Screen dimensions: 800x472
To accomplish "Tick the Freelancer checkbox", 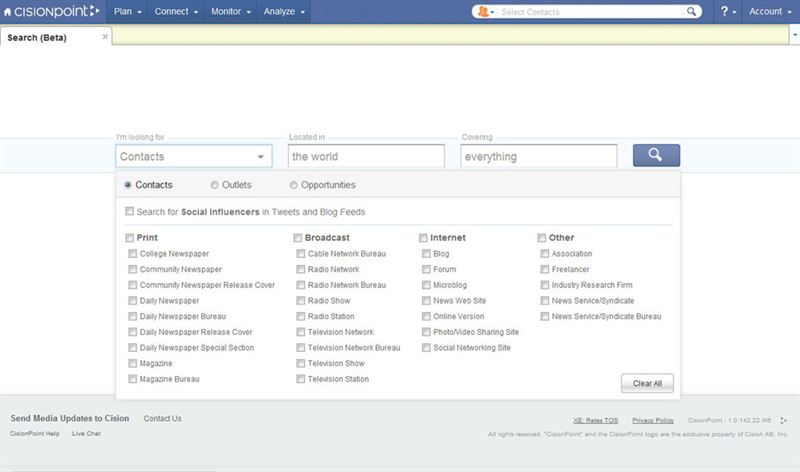I will 545,270.
